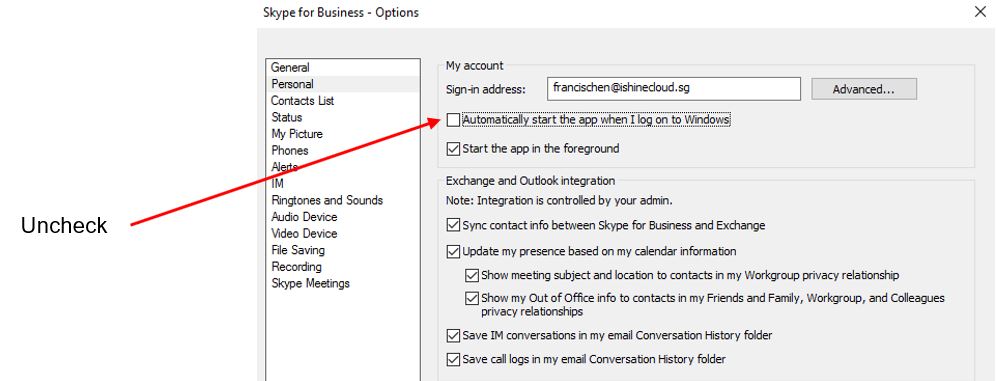Screen dimensions: 997x381
Task: Select Audio Device settings
Action: (304, 217)
